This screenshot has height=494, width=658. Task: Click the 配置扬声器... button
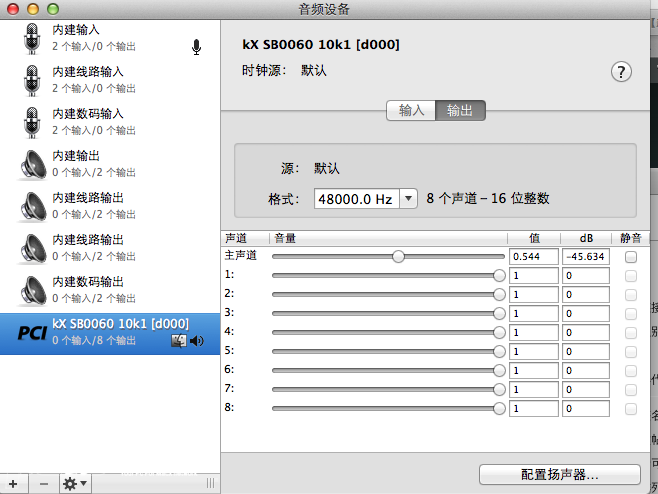(x=560, y=475)
